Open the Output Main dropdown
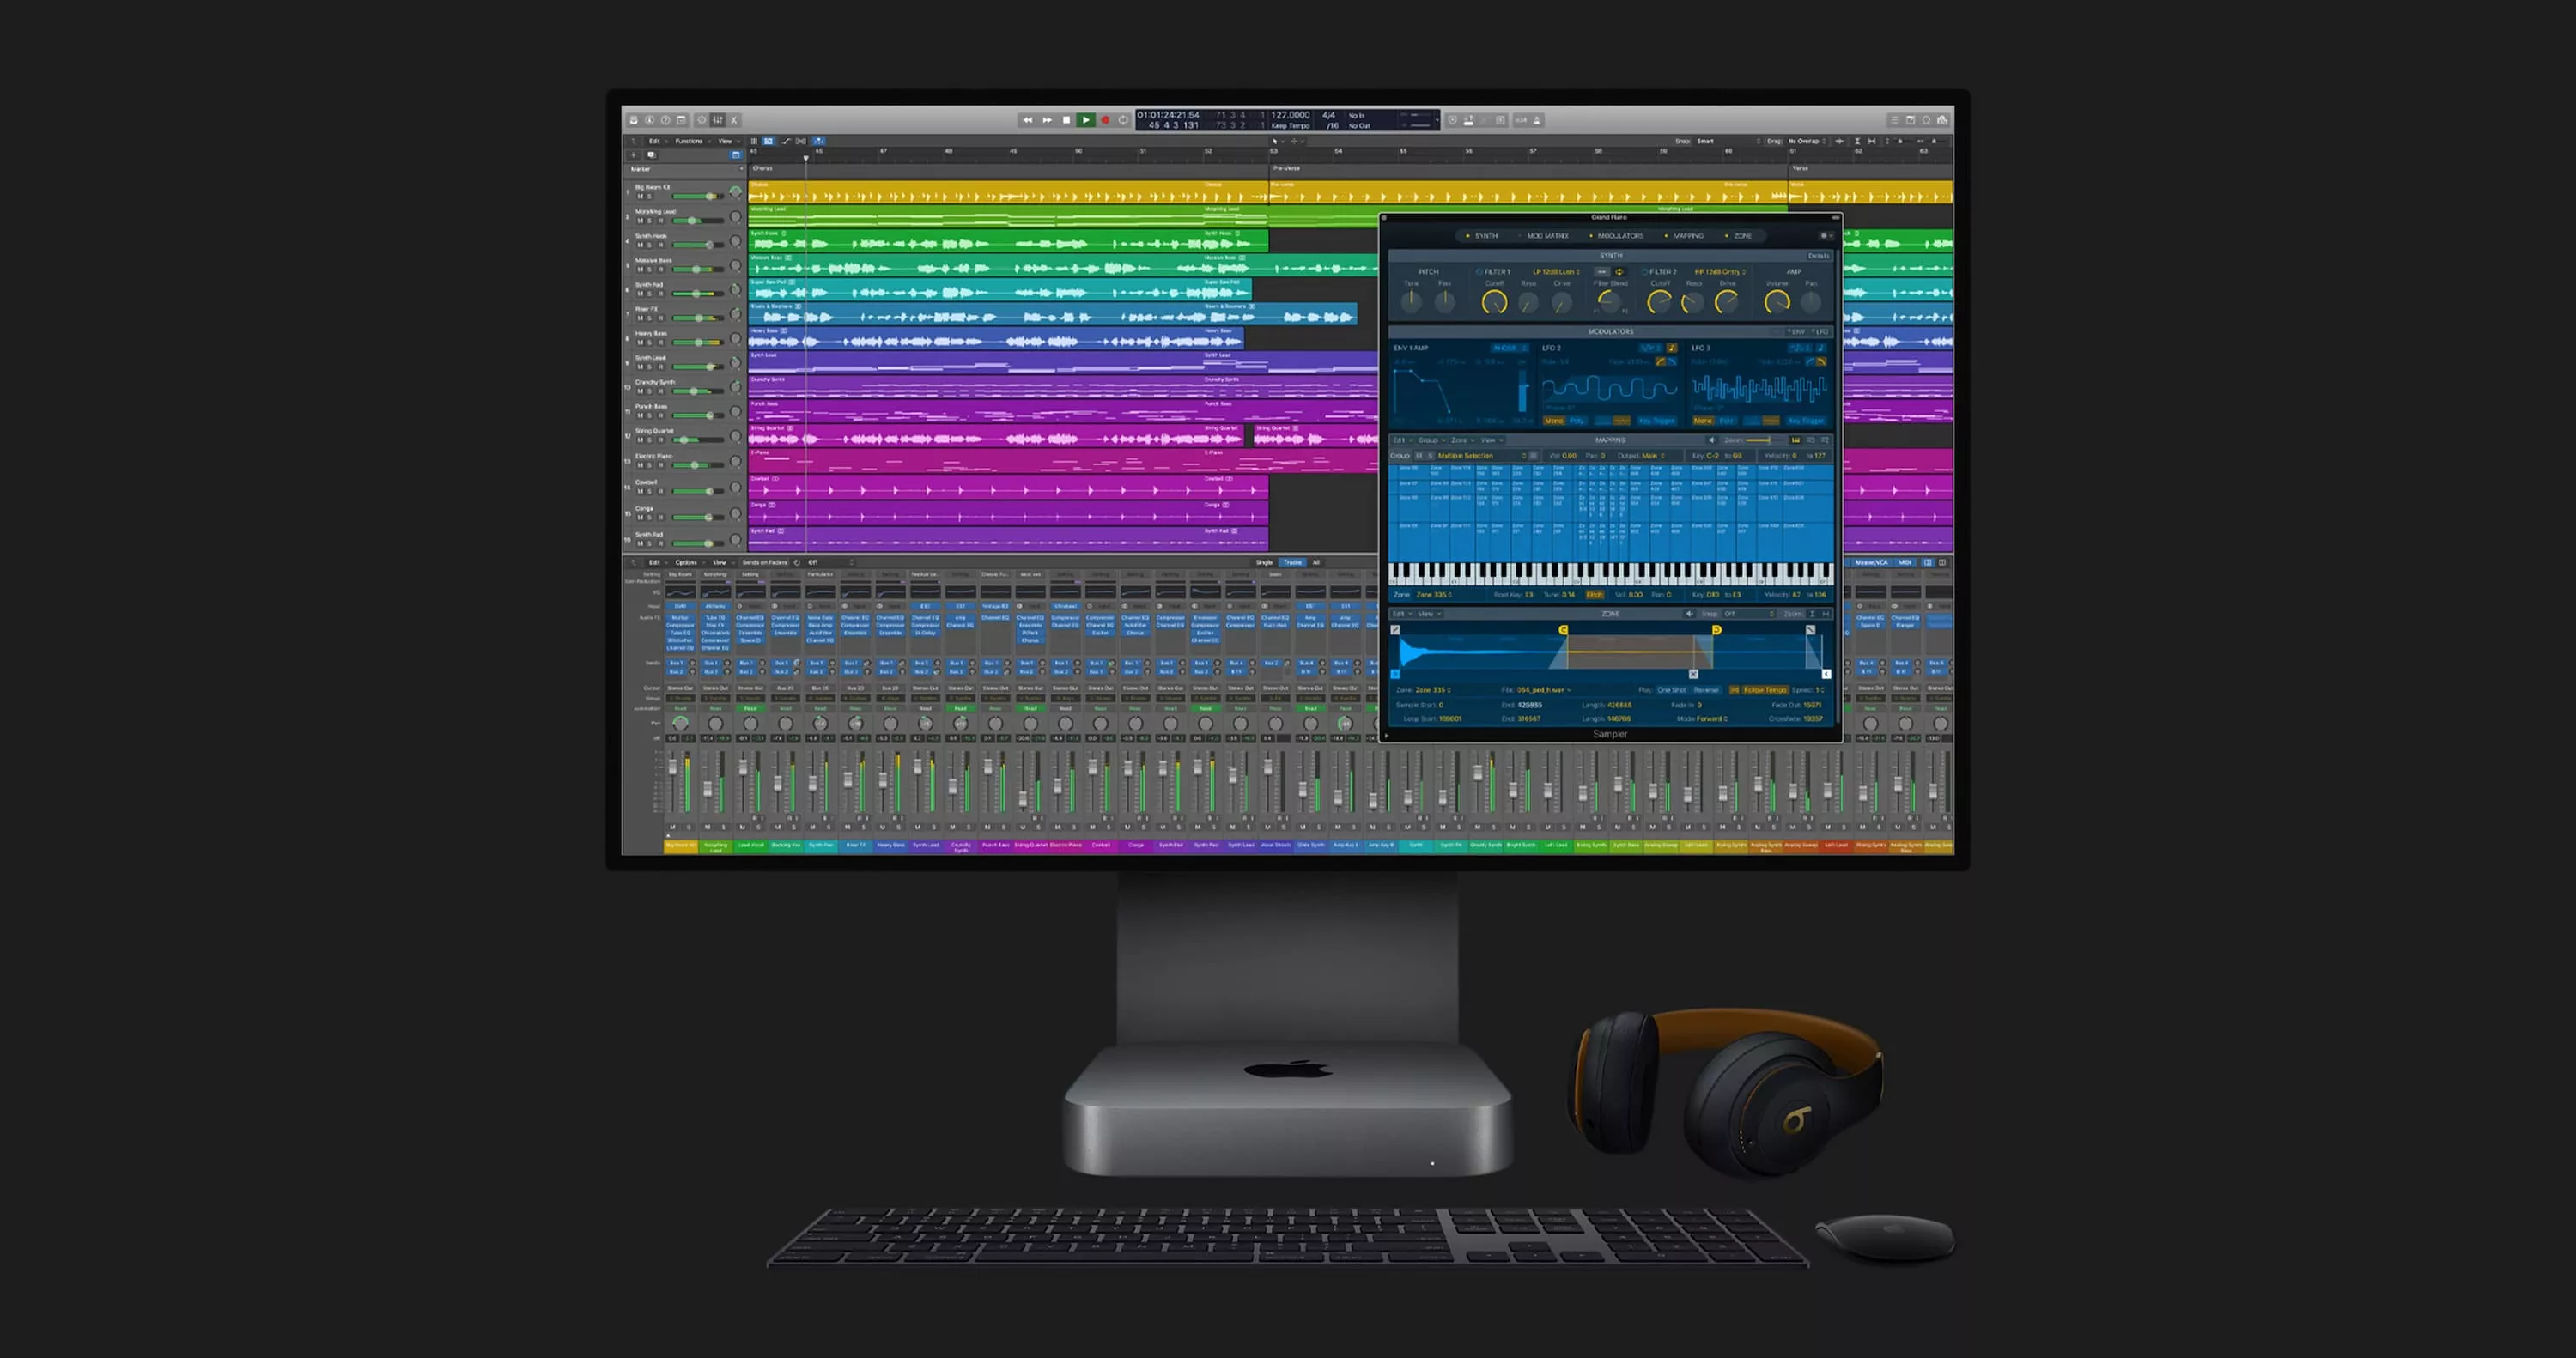The width and height of the screenshot is (2576, 1358). coord(1654,456)
